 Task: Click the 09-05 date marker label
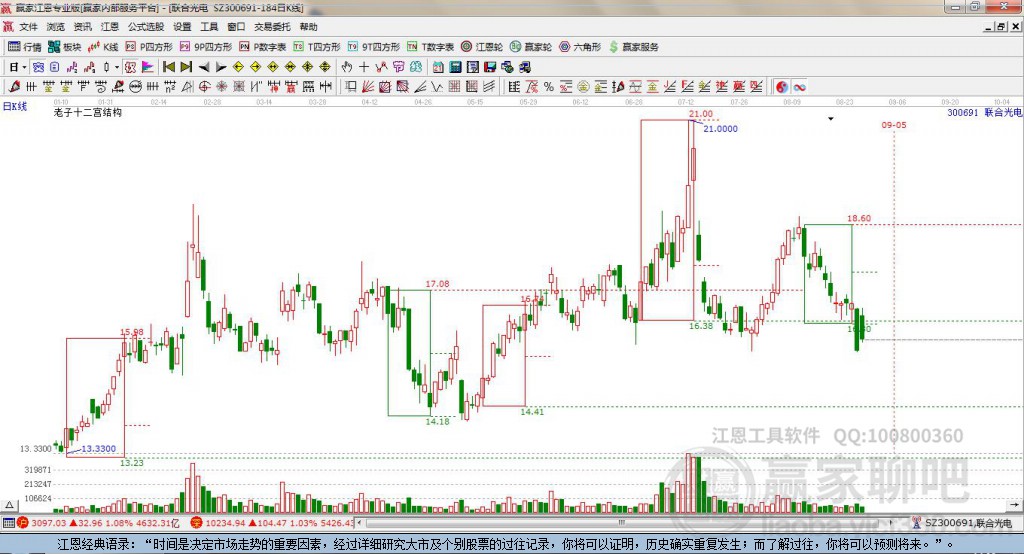[894, 125]
